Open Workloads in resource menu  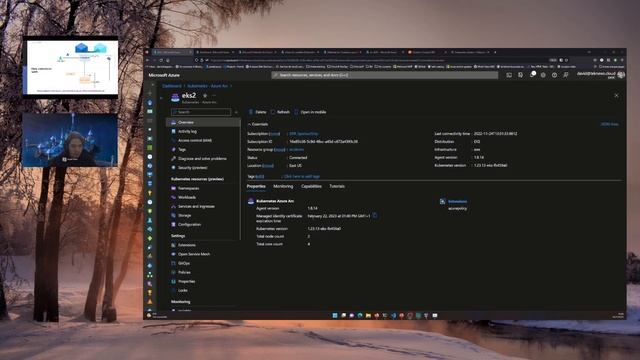click(187, 197)
